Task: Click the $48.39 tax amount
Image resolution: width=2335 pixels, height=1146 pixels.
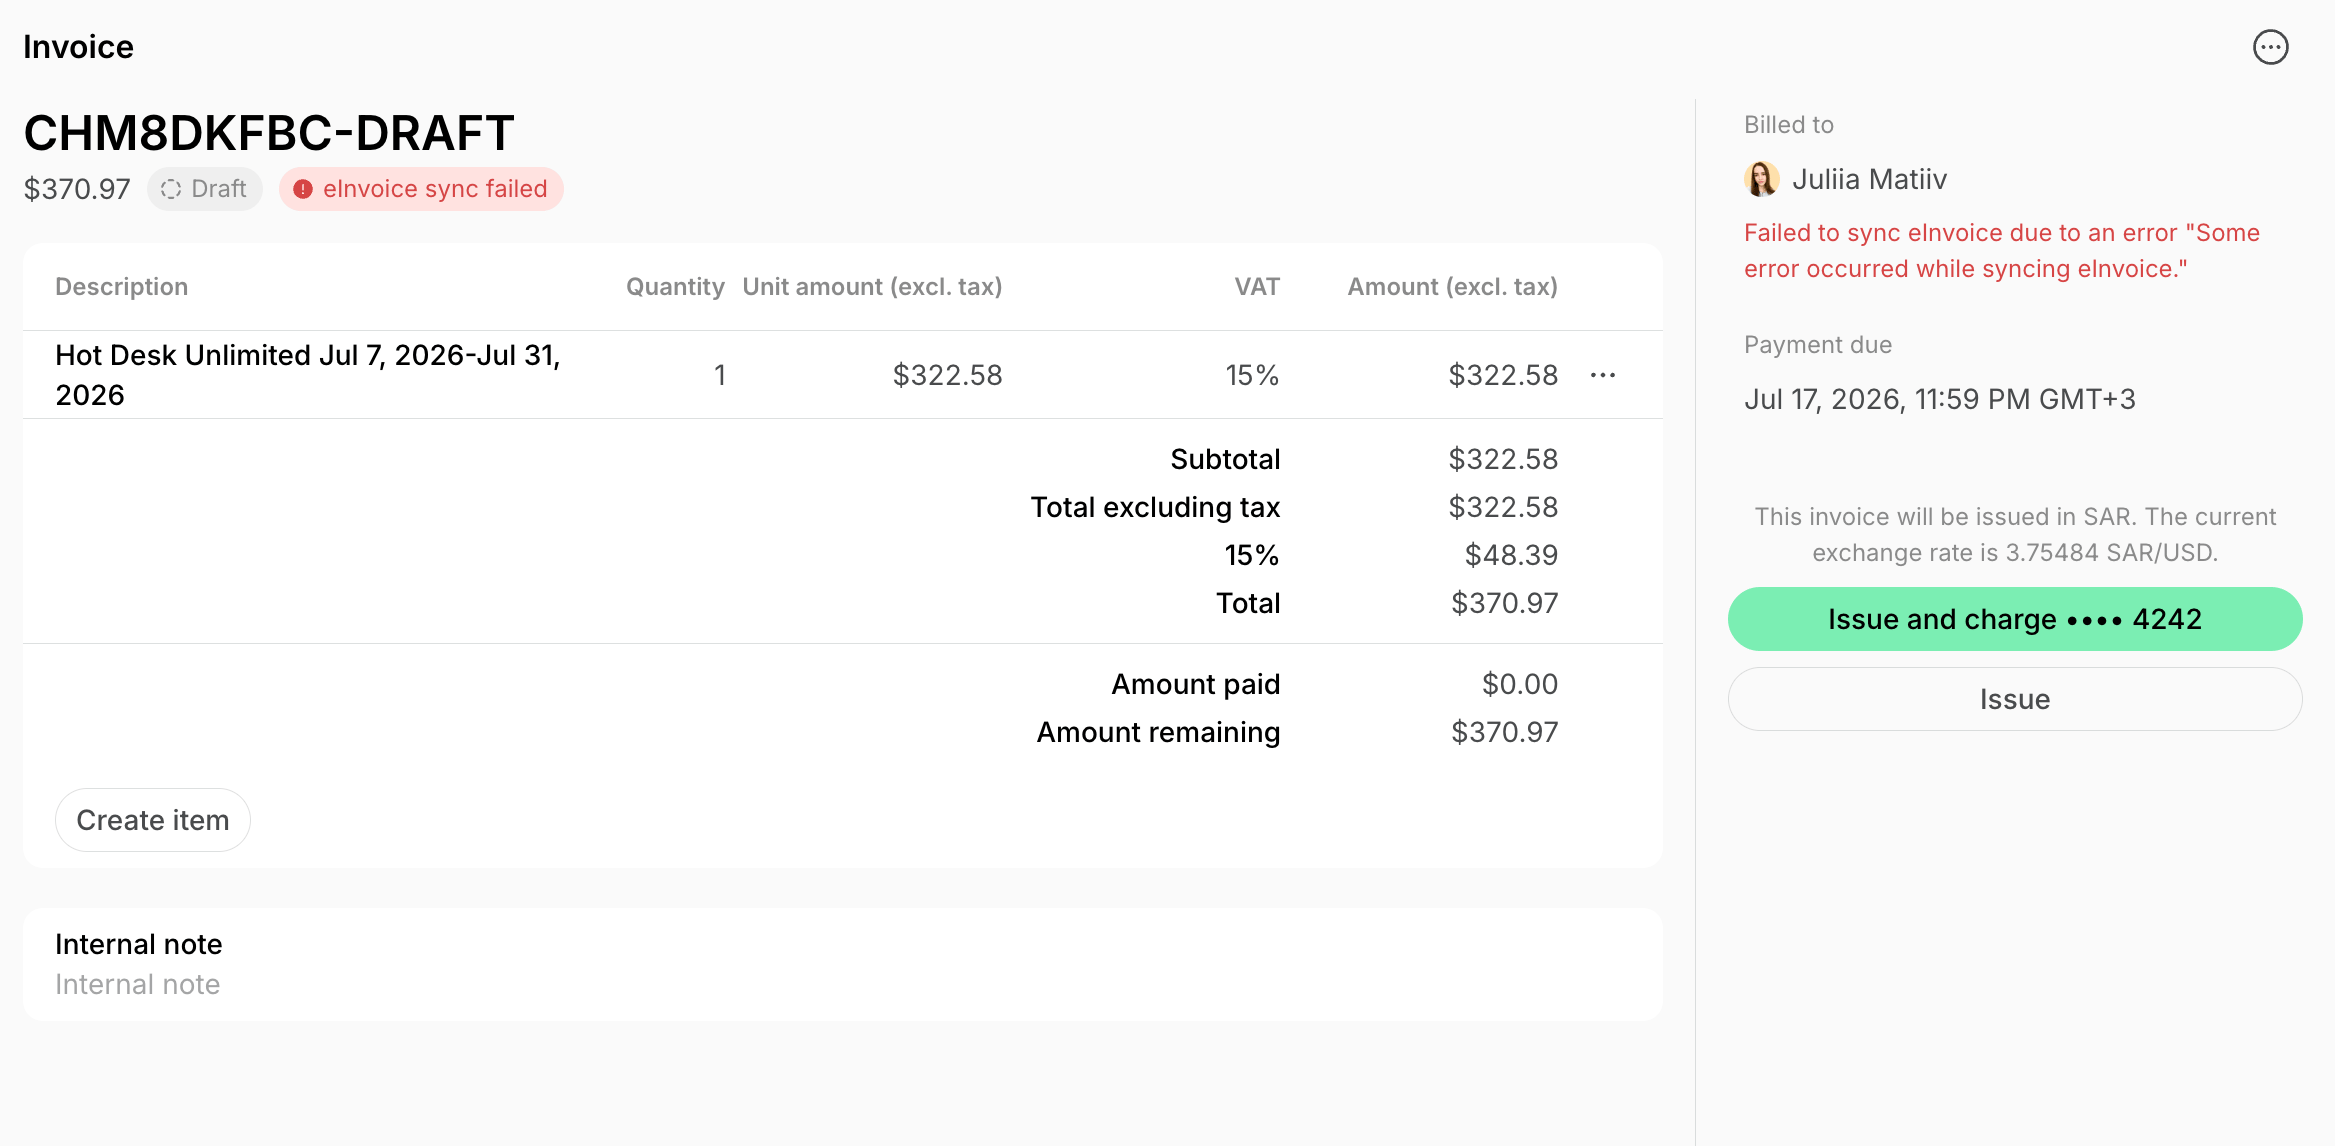Action: coord(1511,555)
